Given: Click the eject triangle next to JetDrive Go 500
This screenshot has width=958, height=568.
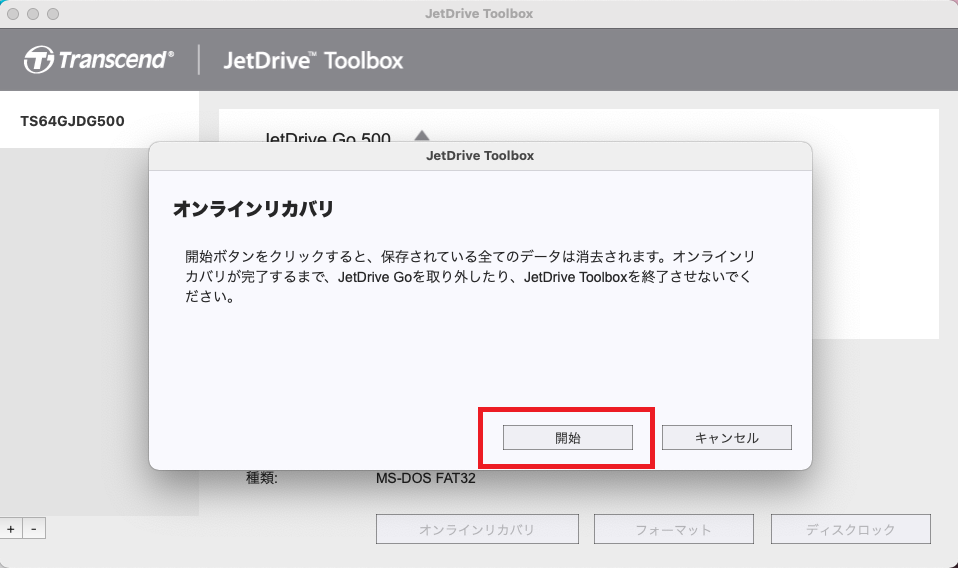Looking at the screenshot, I should [x=422, y=136].
